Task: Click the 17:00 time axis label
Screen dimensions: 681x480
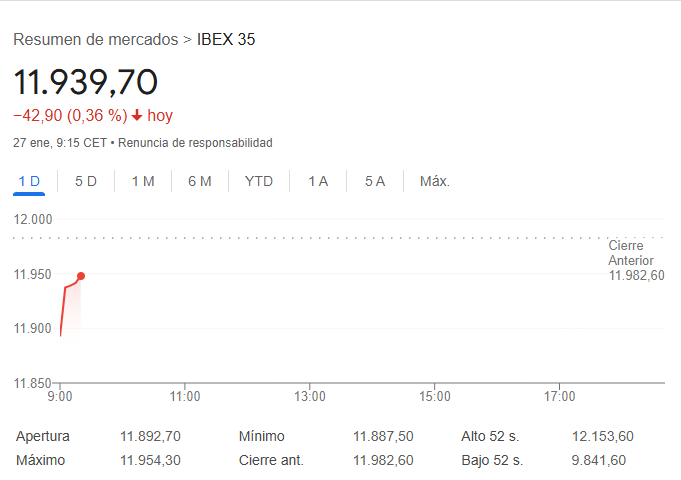Action: [x=559, y=396]
